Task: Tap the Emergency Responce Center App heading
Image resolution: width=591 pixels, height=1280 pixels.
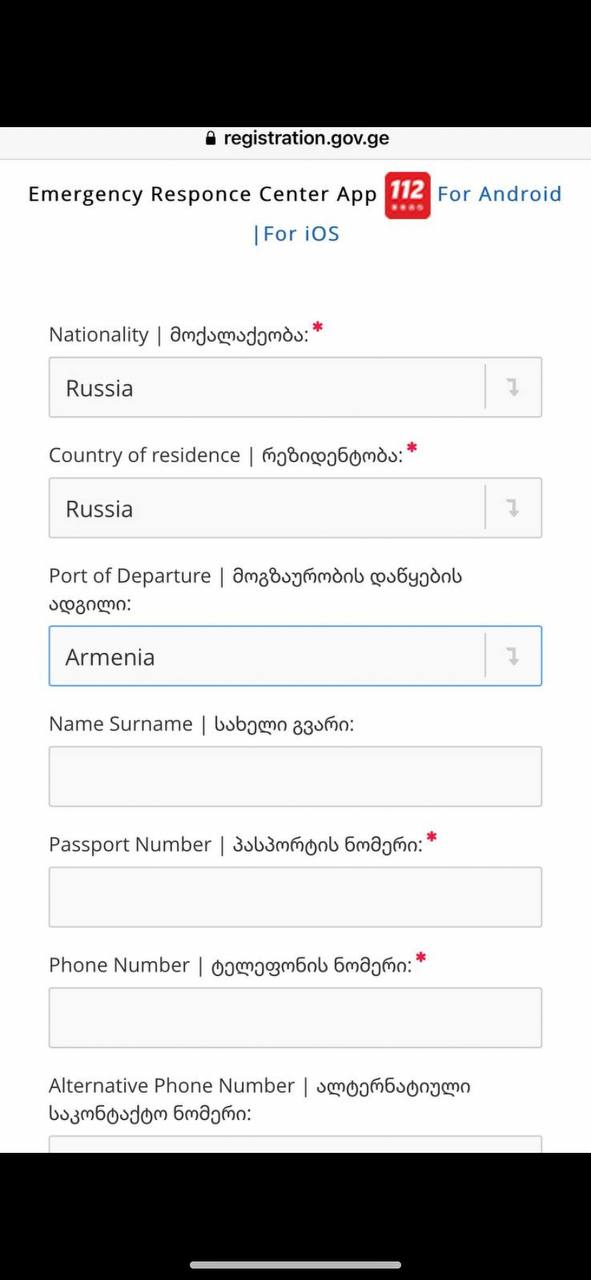Action: point(202,194)
